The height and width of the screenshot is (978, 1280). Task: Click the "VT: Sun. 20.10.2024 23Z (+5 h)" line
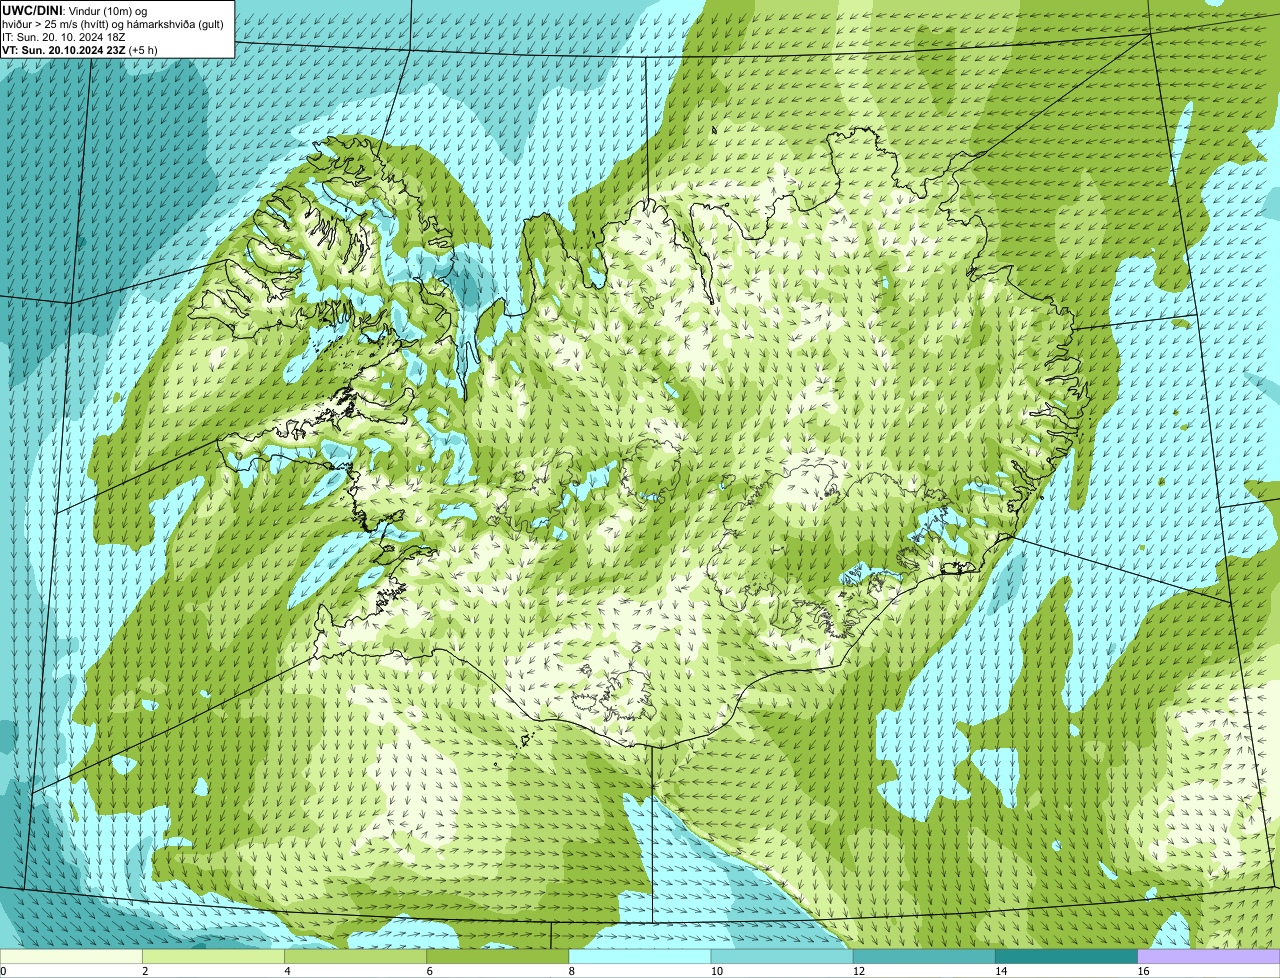coord(80,49)
